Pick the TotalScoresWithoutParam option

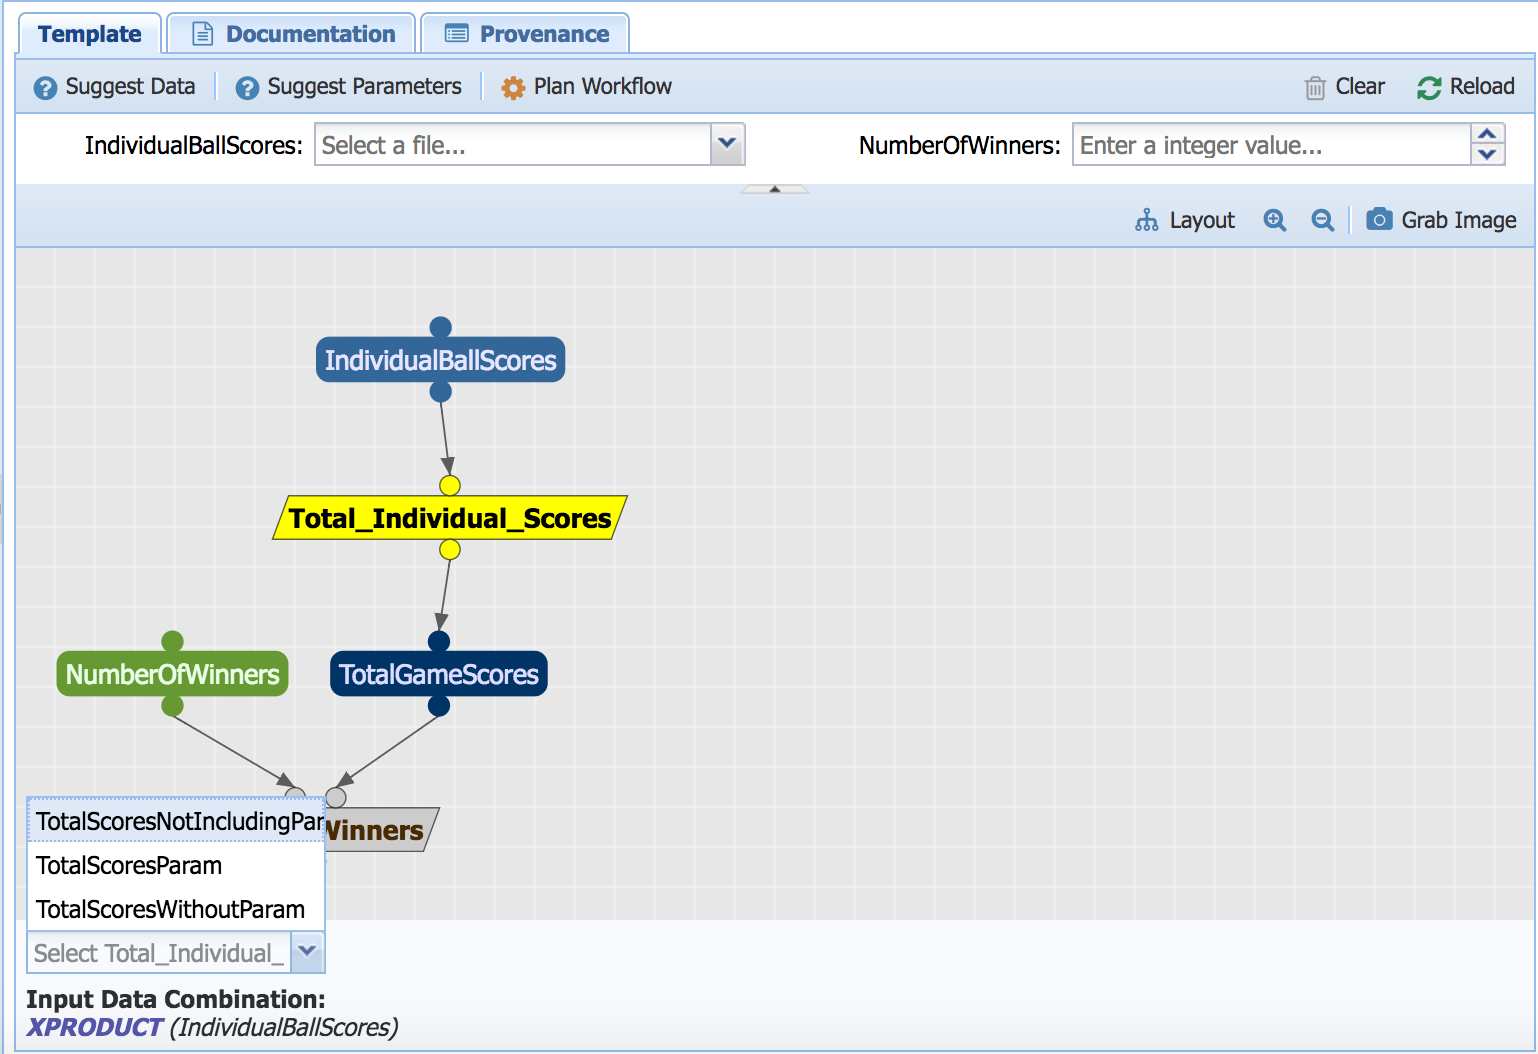click(x=170, y=909)
